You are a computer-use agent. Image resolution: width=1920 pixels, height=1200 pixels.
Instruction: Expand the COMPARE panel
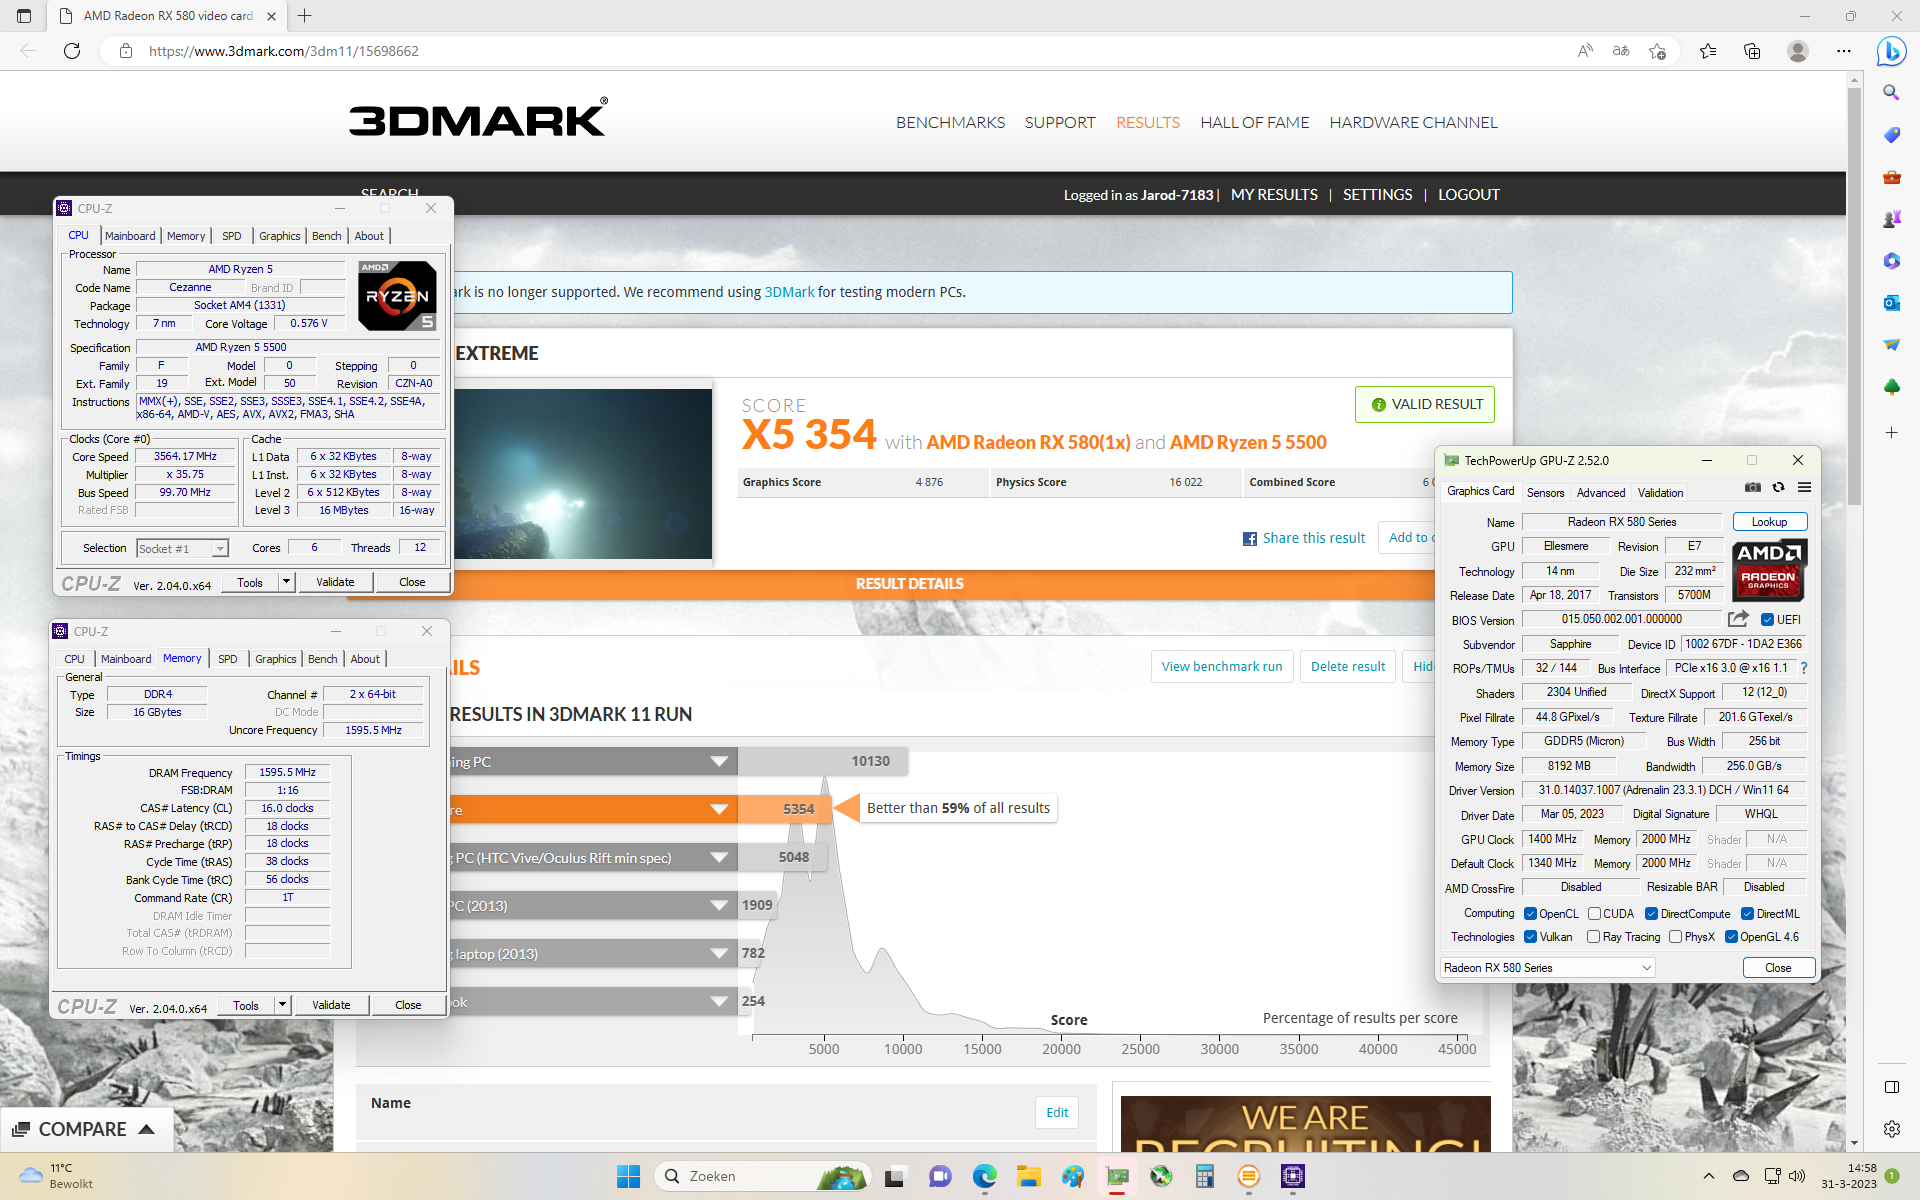(86, 1129)
